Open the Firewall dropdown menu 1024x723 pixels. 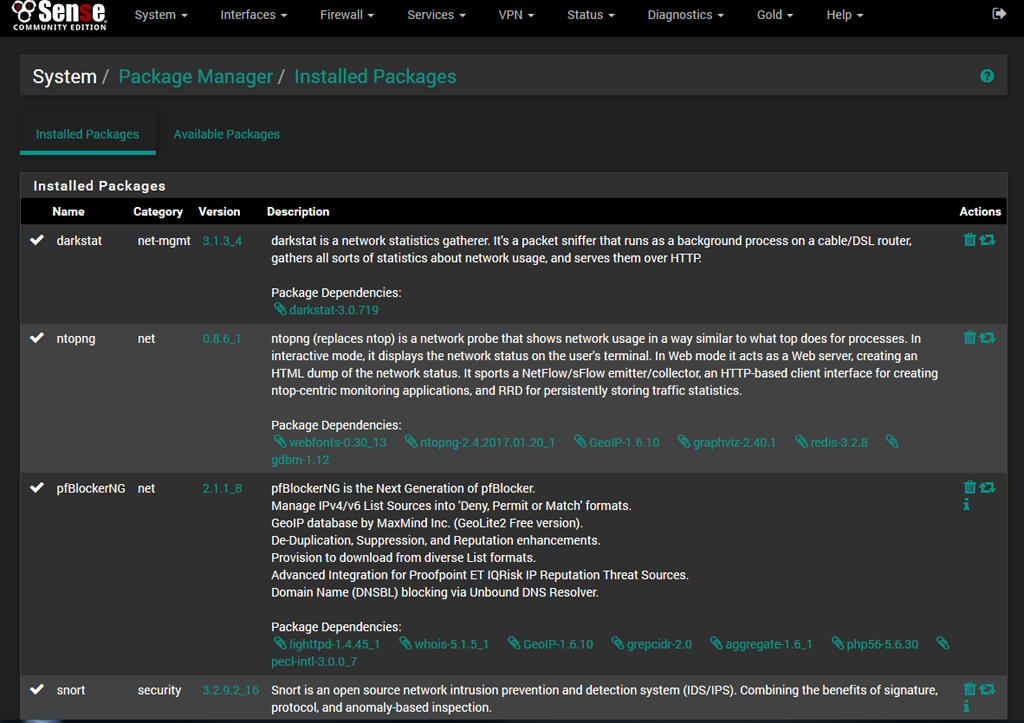coord(347,14)
